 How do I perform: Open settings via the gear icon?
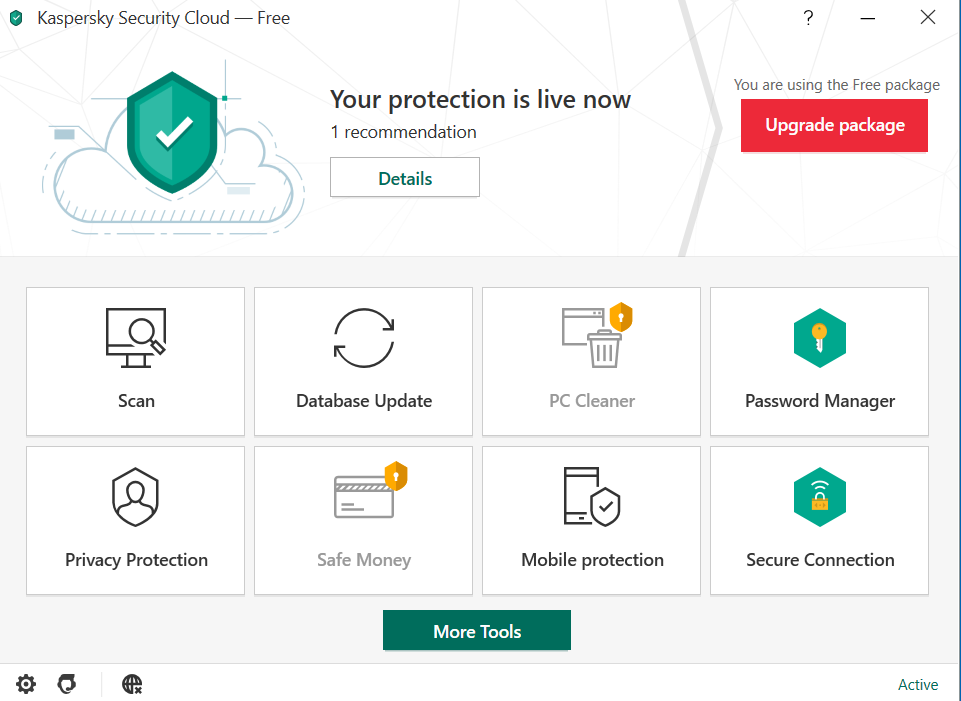click(x=26, y=684)
